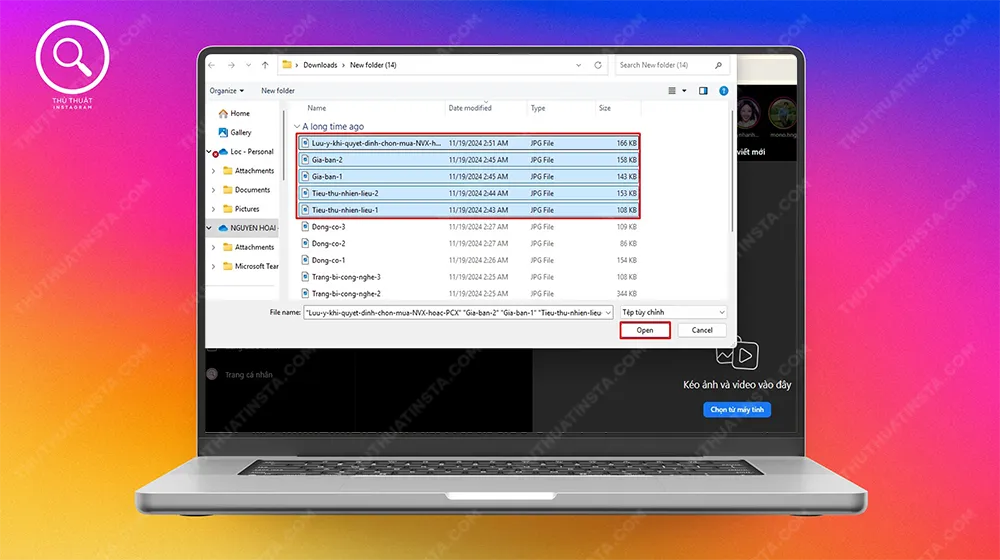Image resolution: width=1000 pixels, height=560 pixels.
Task: Click the Cancel button
Action: 702,330
